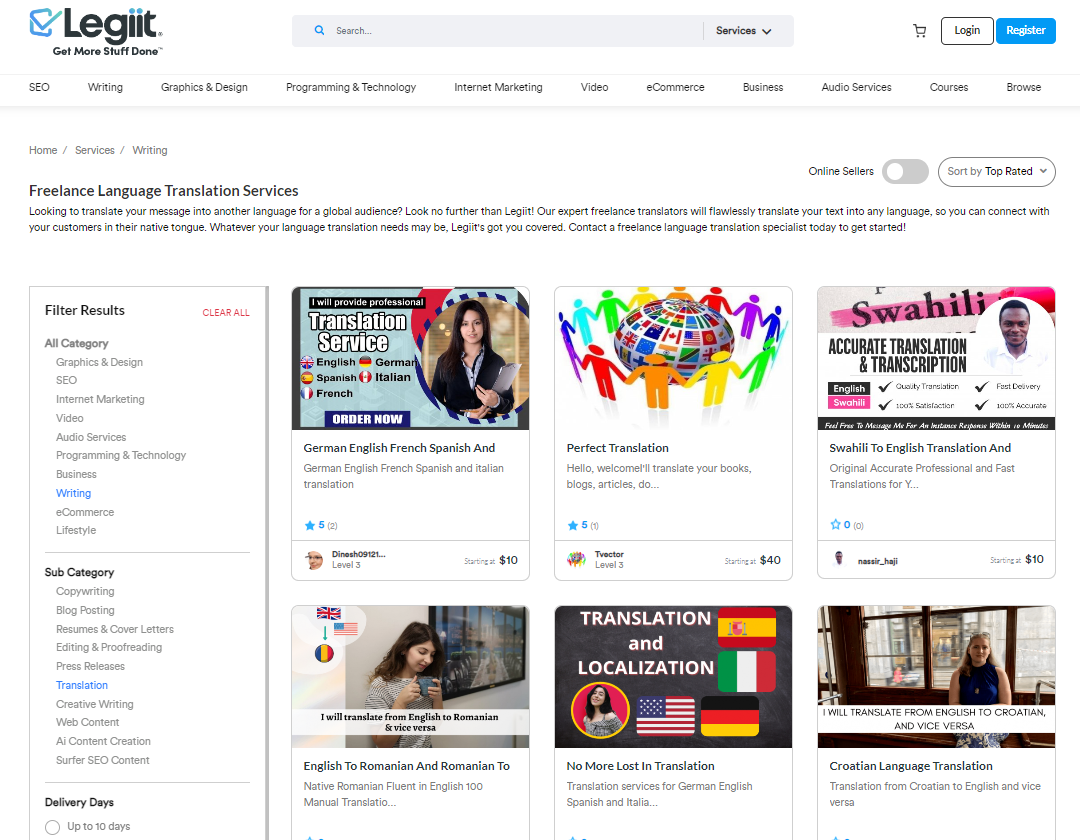The height and width of the screenshot is (840, 1080).
Task: Select Surfer SEO Content sub category
Action: point(103,760)
